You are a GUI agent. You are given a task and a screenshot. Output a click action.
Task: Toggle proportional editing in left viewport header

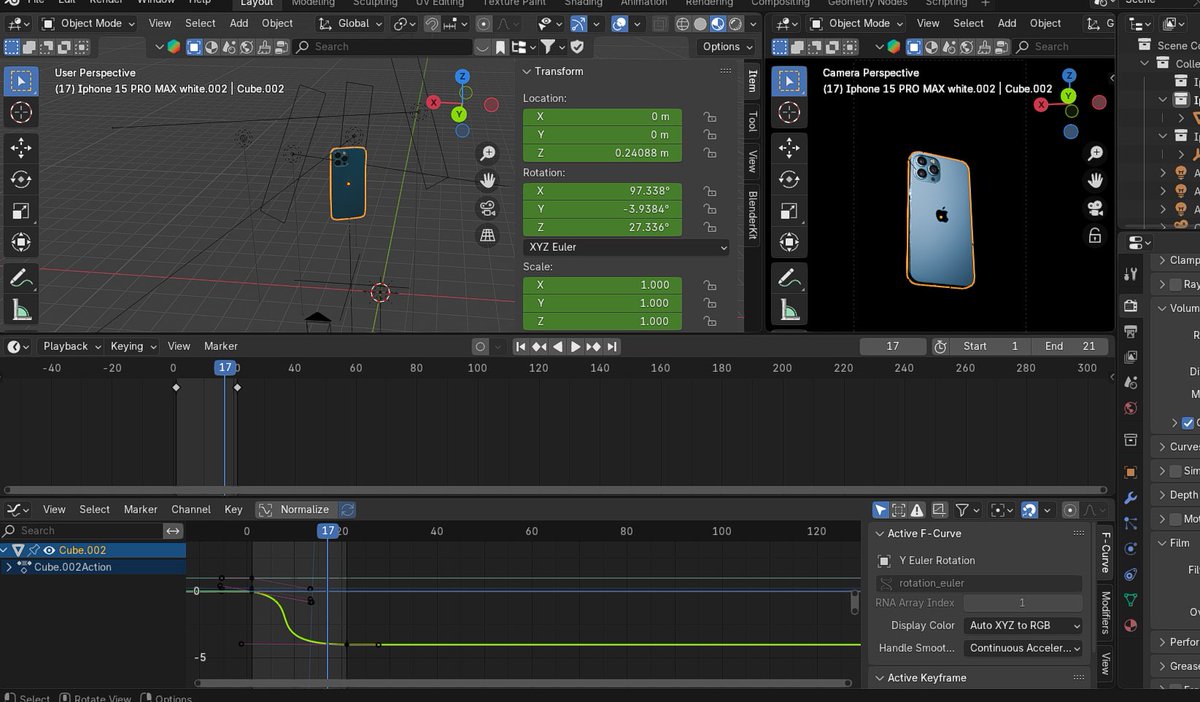[x=483, y=23]
